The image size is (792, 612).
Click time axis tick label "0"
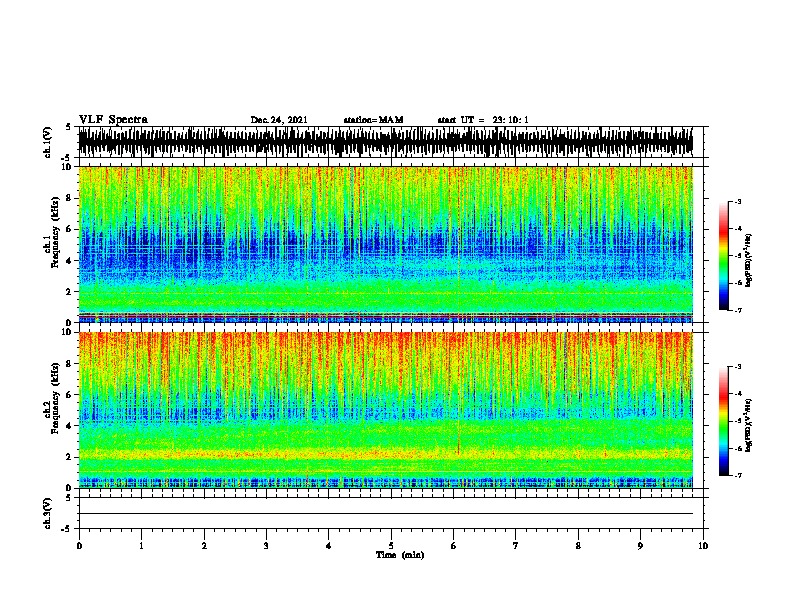coord(79,546)
